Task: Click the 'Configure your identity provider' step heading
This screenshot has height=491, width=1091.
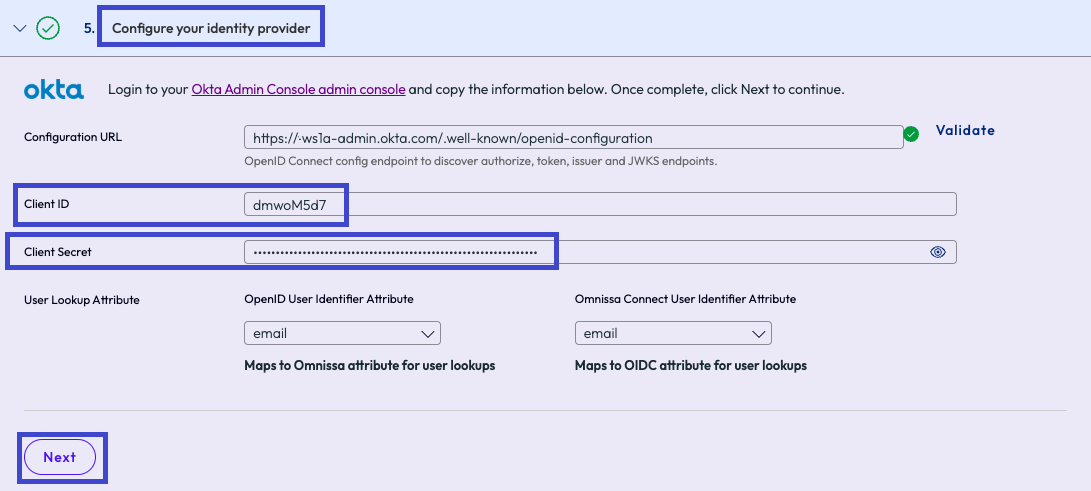Action: click(211, 29)
